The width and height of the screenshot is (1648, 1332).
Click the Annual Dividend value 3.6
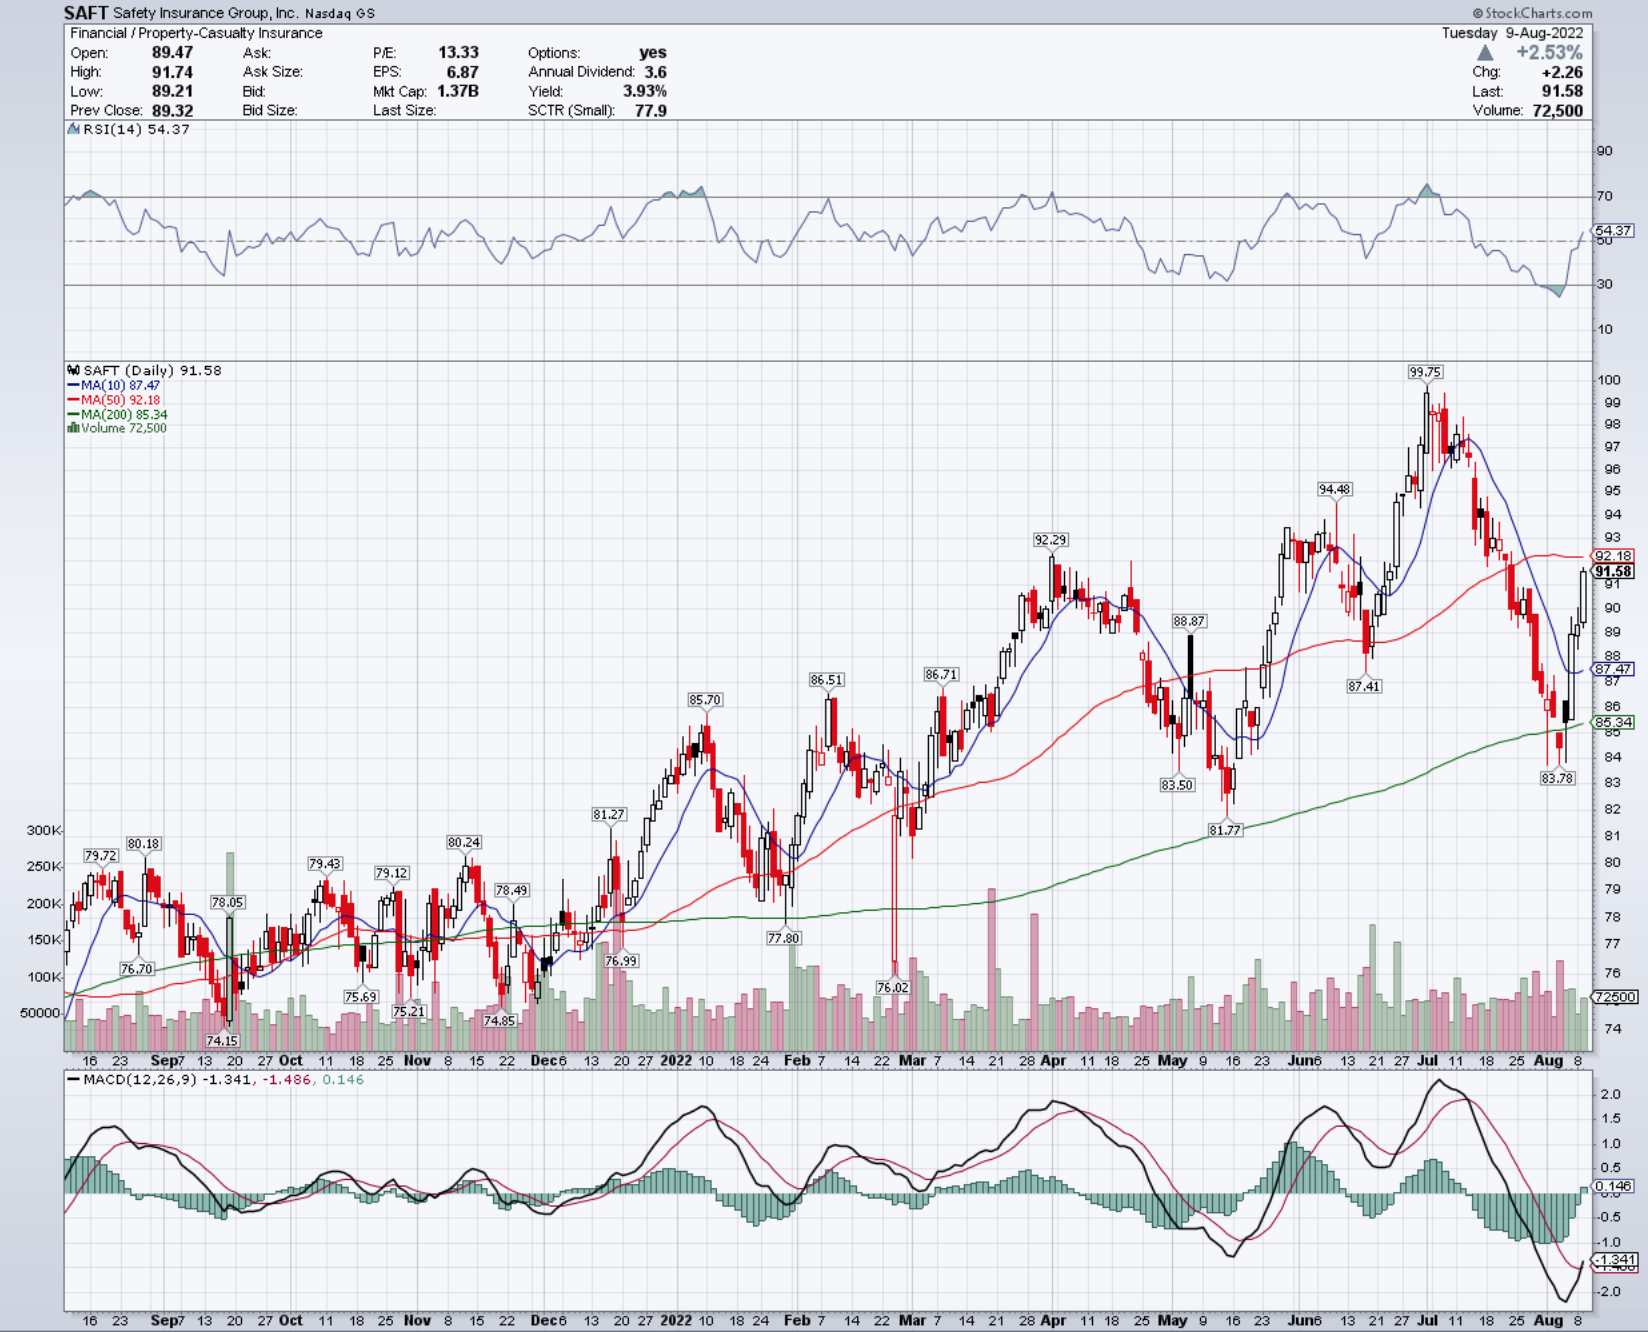[656, 72]
